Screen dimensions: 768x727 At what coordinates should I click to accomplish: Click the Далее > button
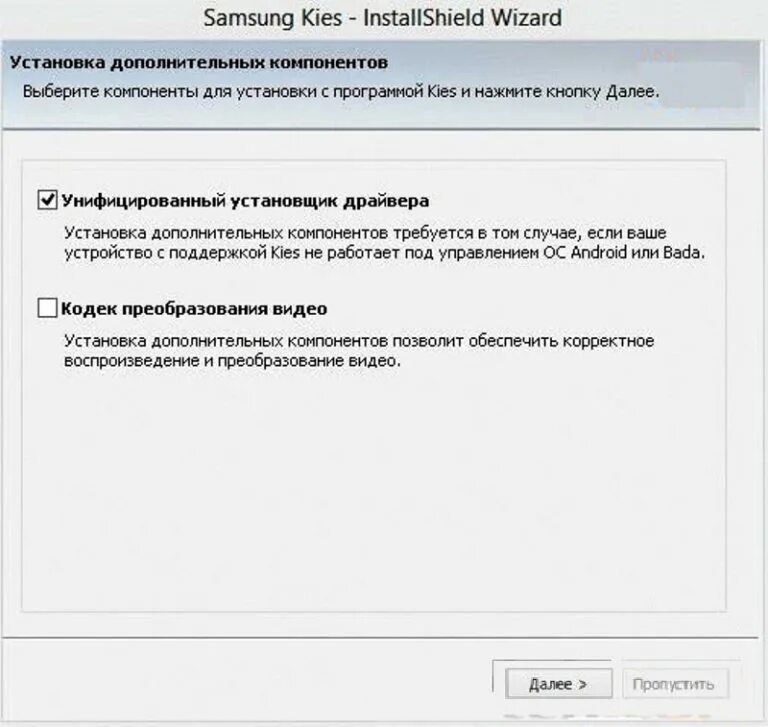[558, 684]
